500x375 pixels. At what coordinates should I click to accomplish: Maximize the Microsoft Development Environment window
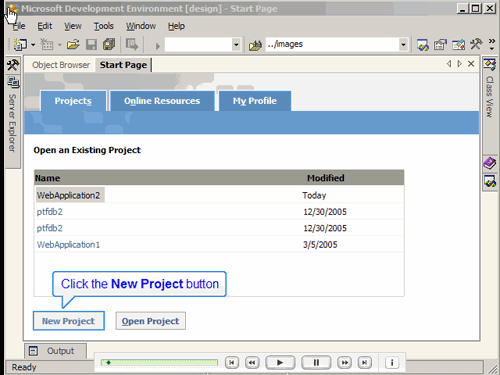(476, 8)
